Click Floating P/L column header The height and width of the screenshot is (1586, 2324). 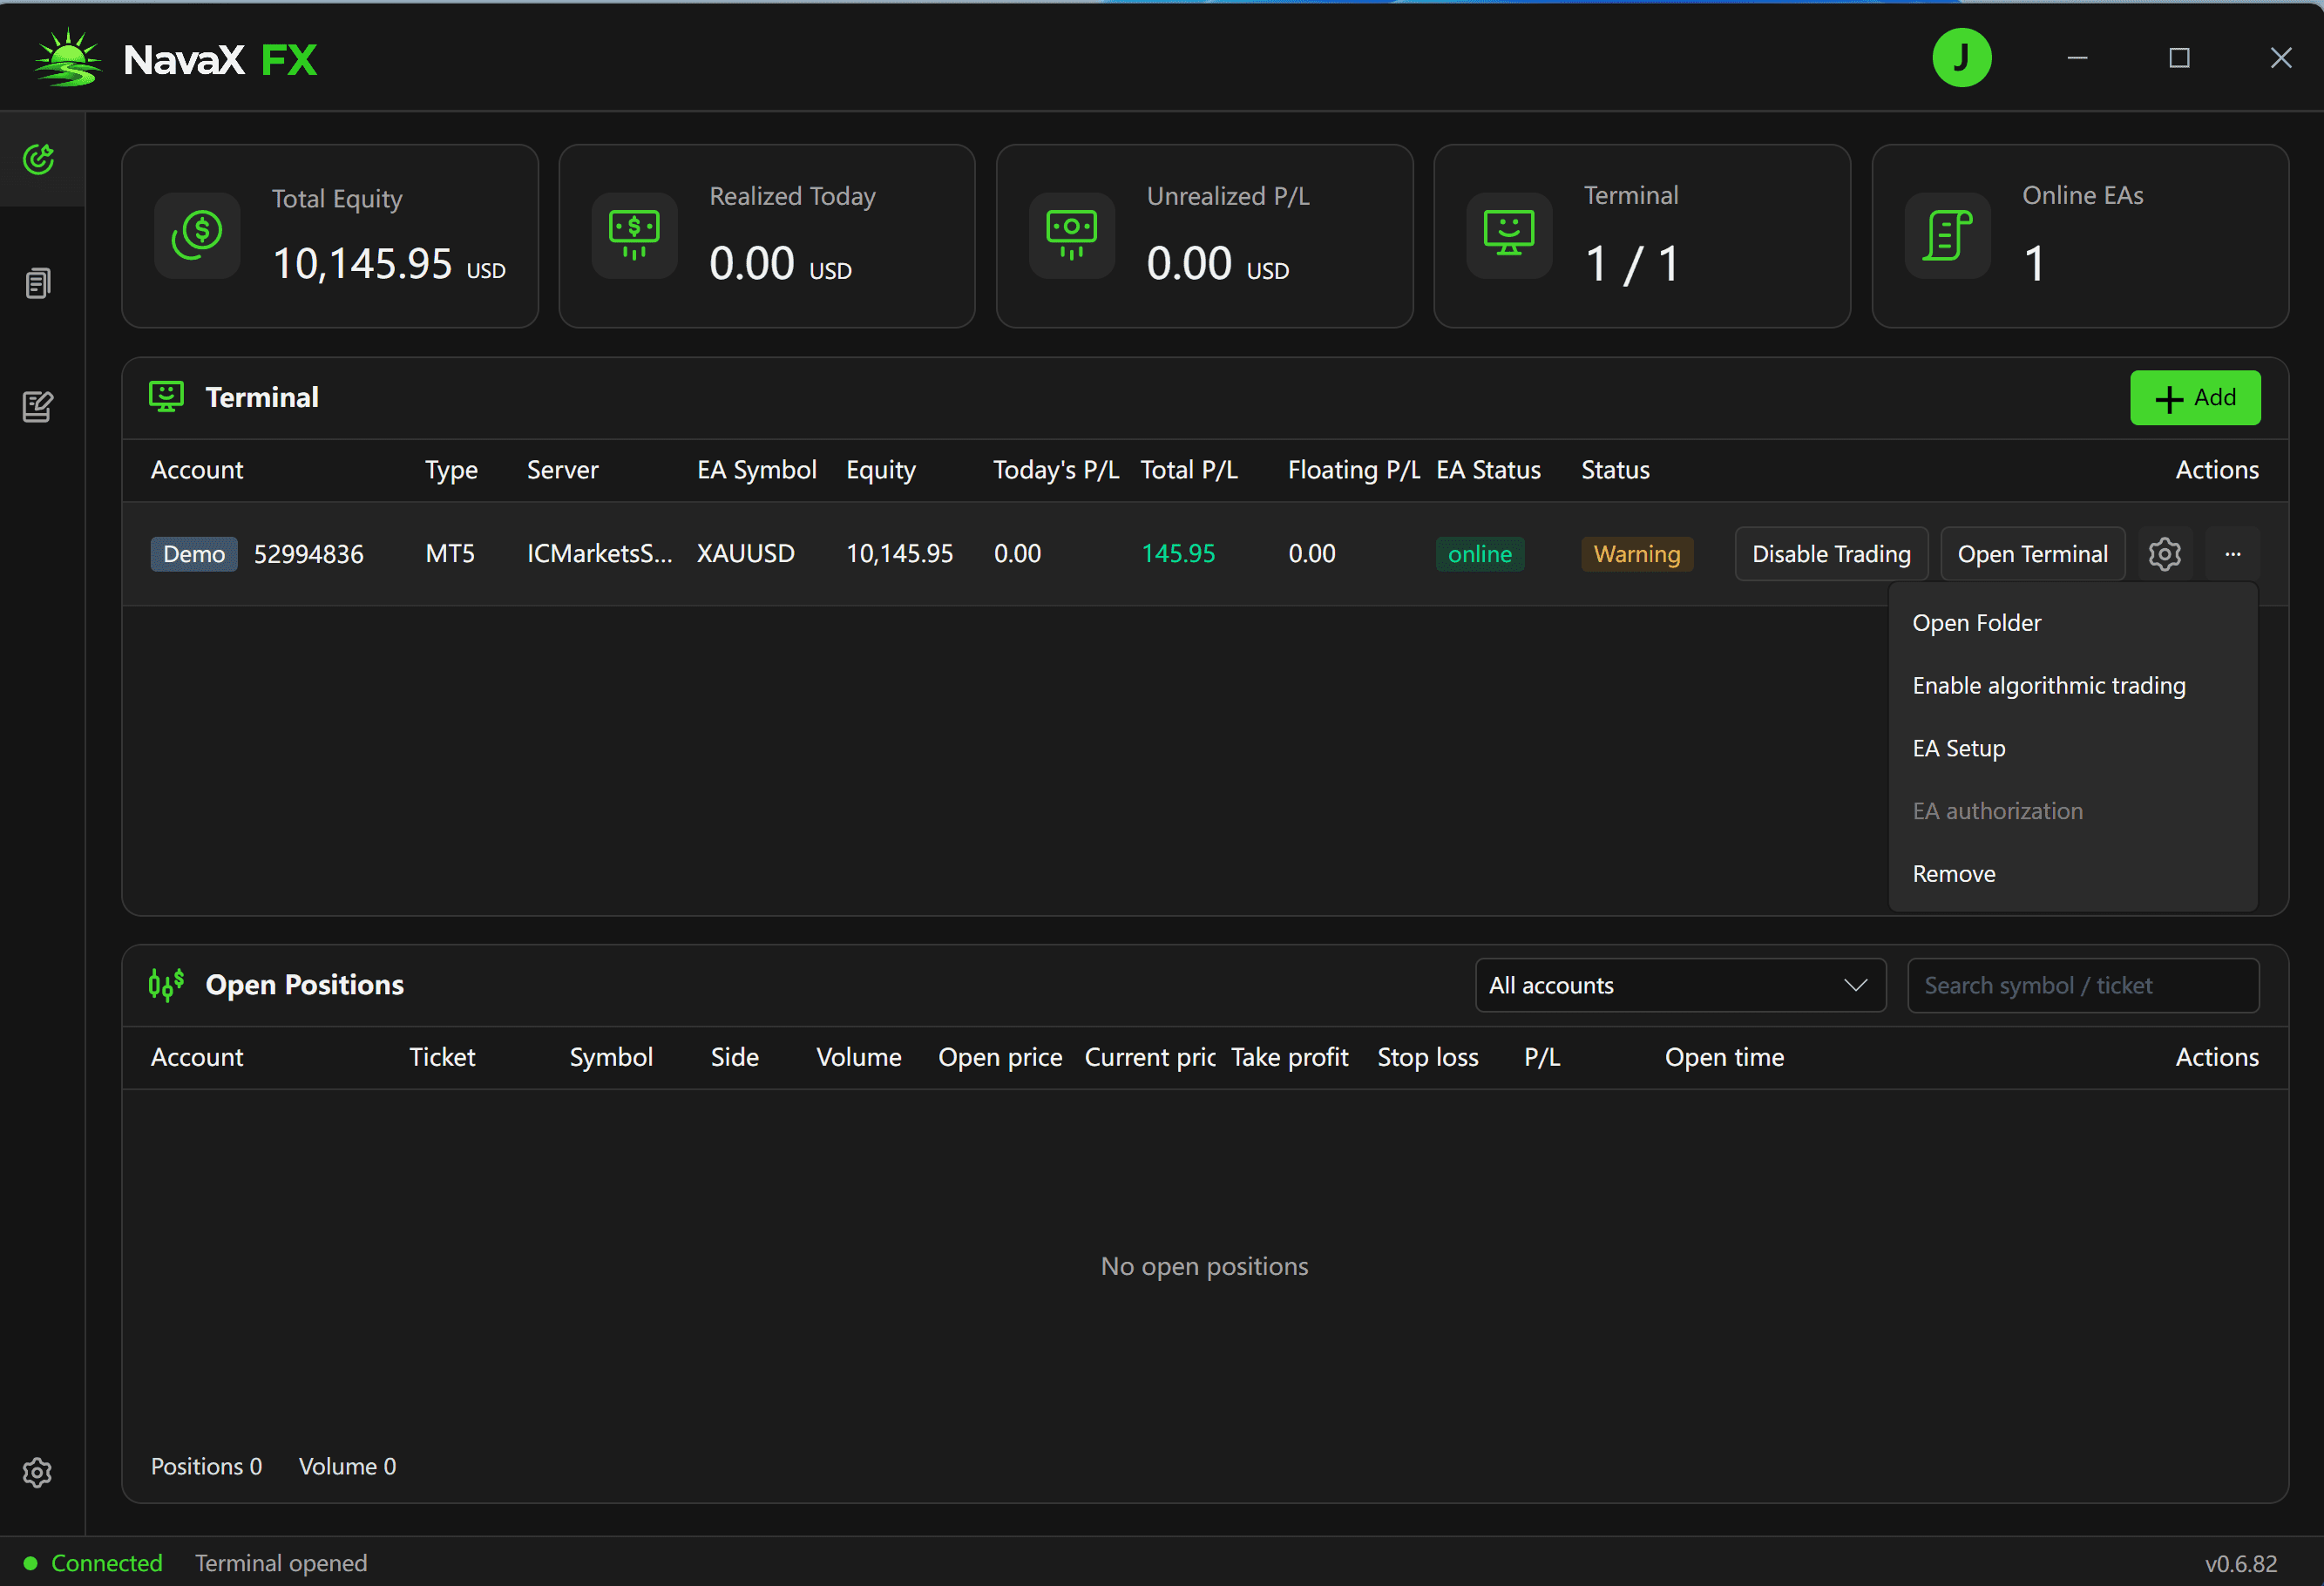tap(1354, 470)
